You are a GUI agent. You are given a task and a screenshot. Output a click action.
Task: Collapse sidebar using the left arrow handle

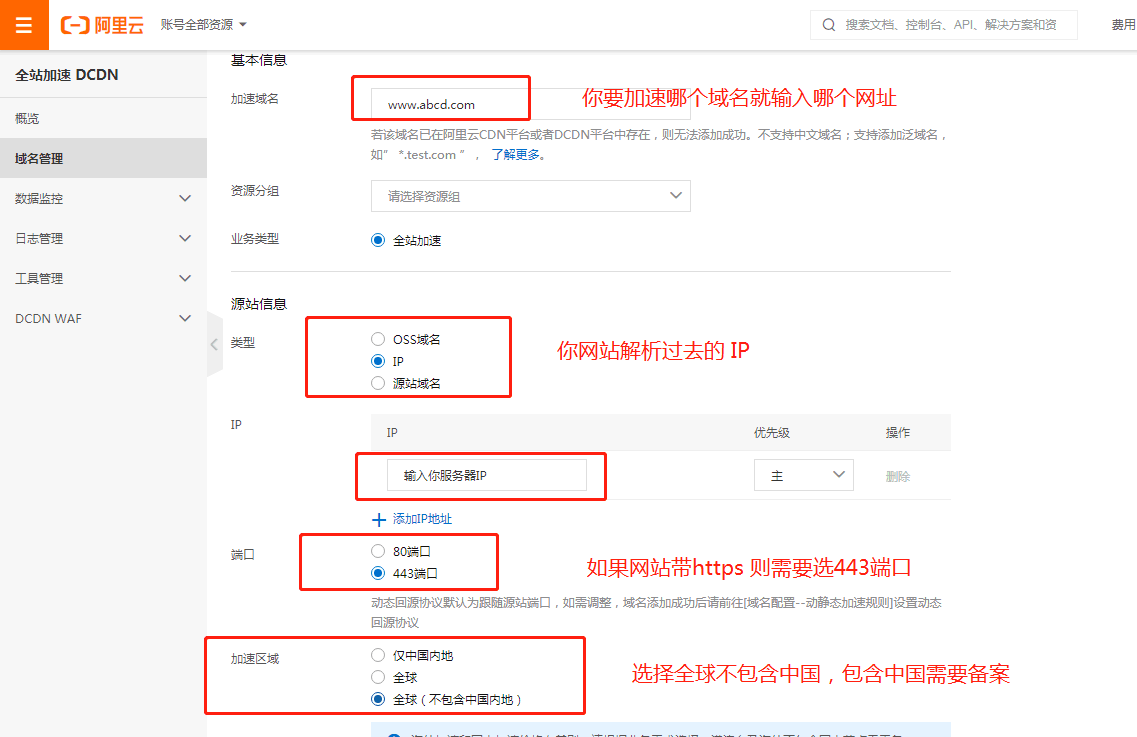pos(214,344)
